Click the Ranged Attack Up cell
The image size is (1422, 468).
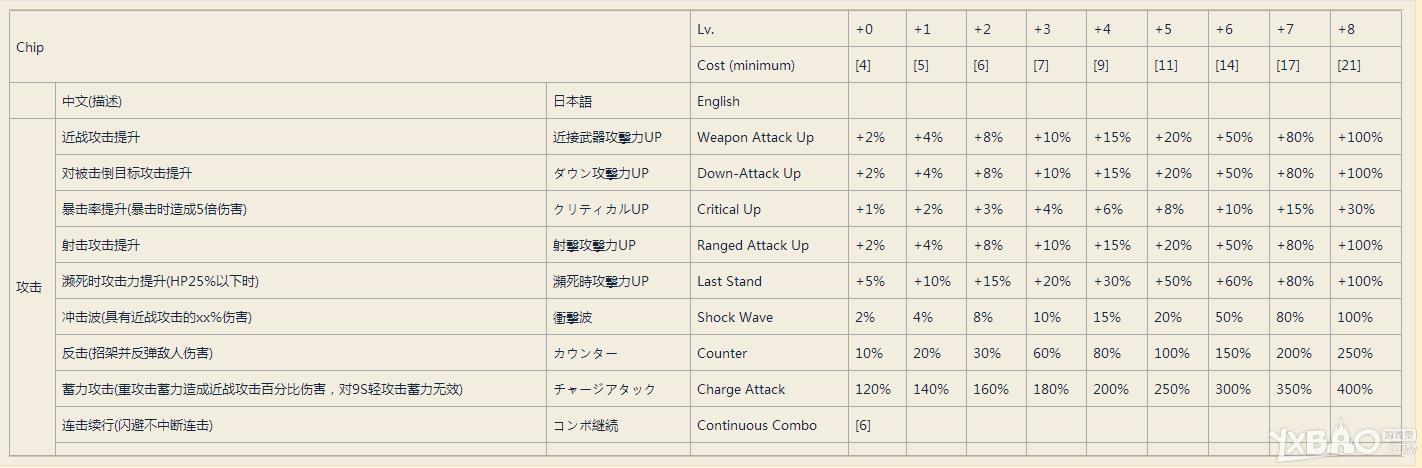pos(769,245)
